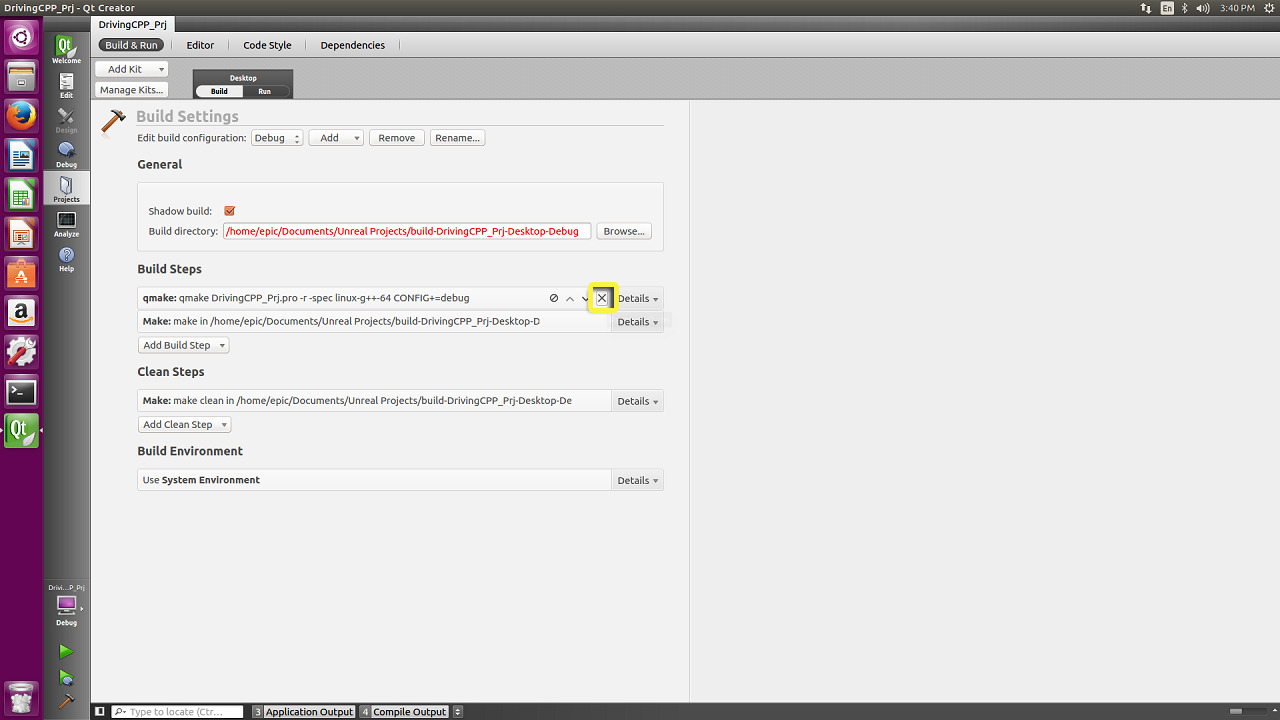Start debugging with the Debug run button

click(66, 677)
